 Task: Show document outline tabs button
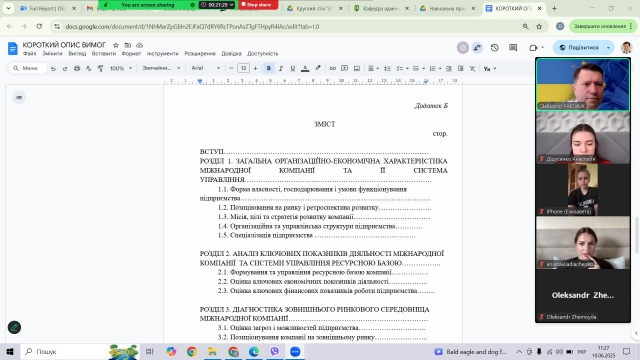coord(19,97)
